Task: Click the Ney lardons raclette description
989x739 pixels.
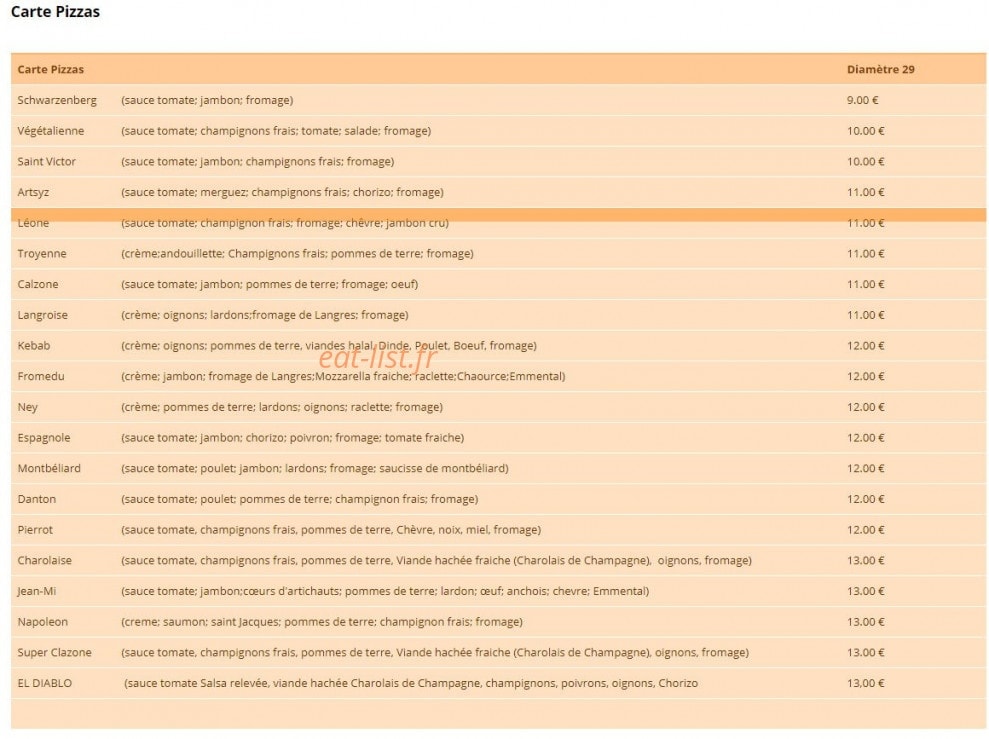Action: click(282, 407)
